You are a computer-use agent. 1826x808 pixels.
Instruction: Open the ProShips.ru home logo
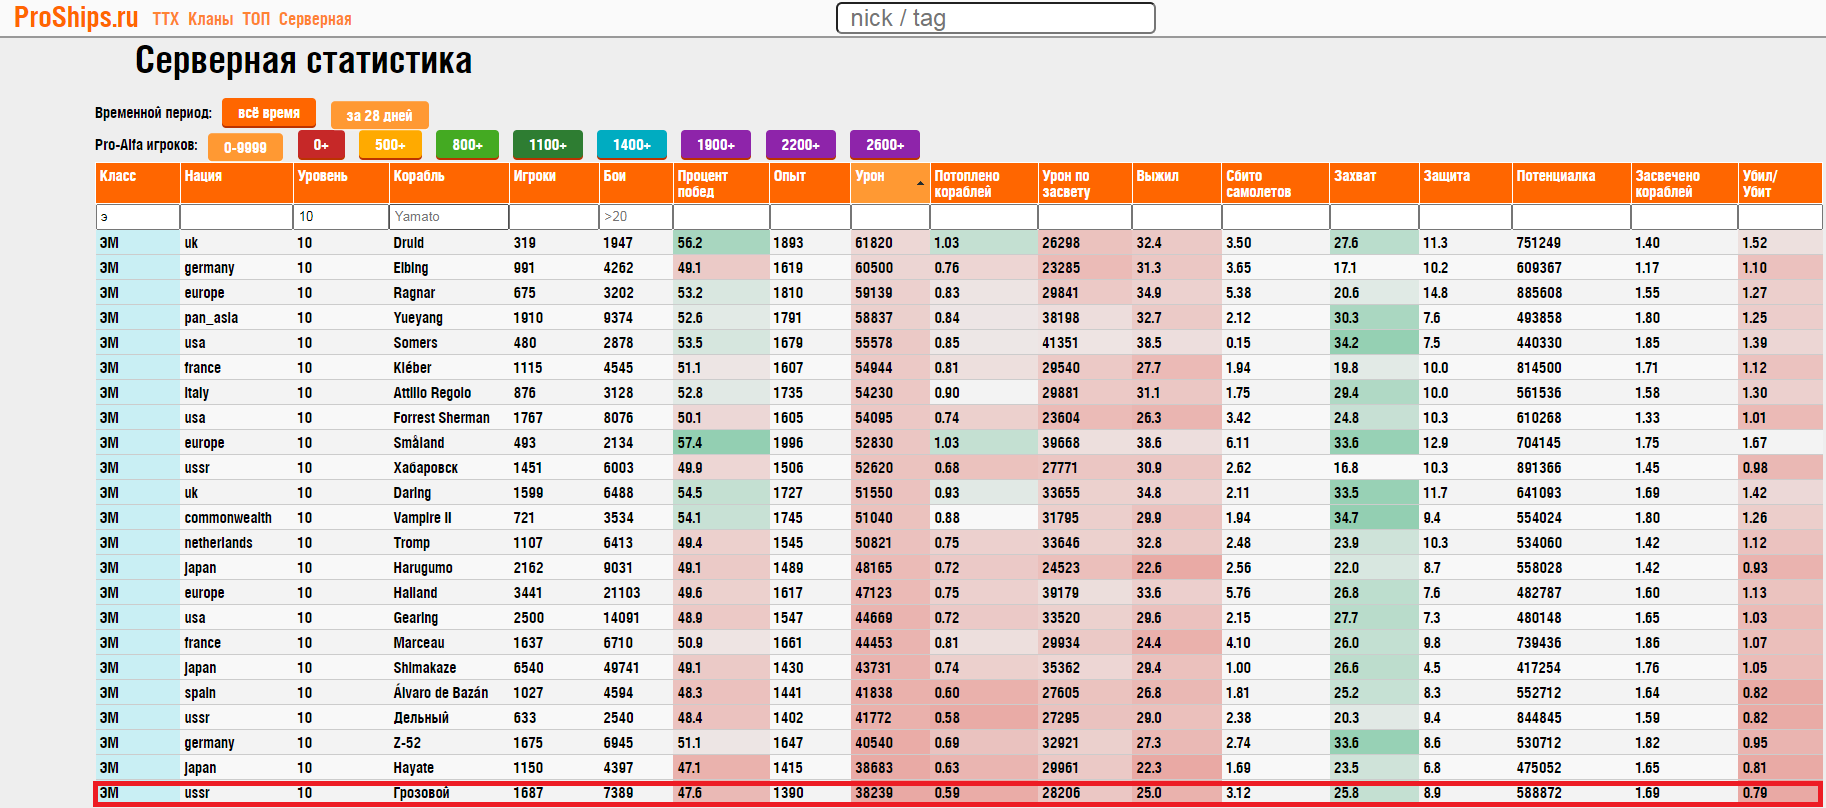coord(76,18)
